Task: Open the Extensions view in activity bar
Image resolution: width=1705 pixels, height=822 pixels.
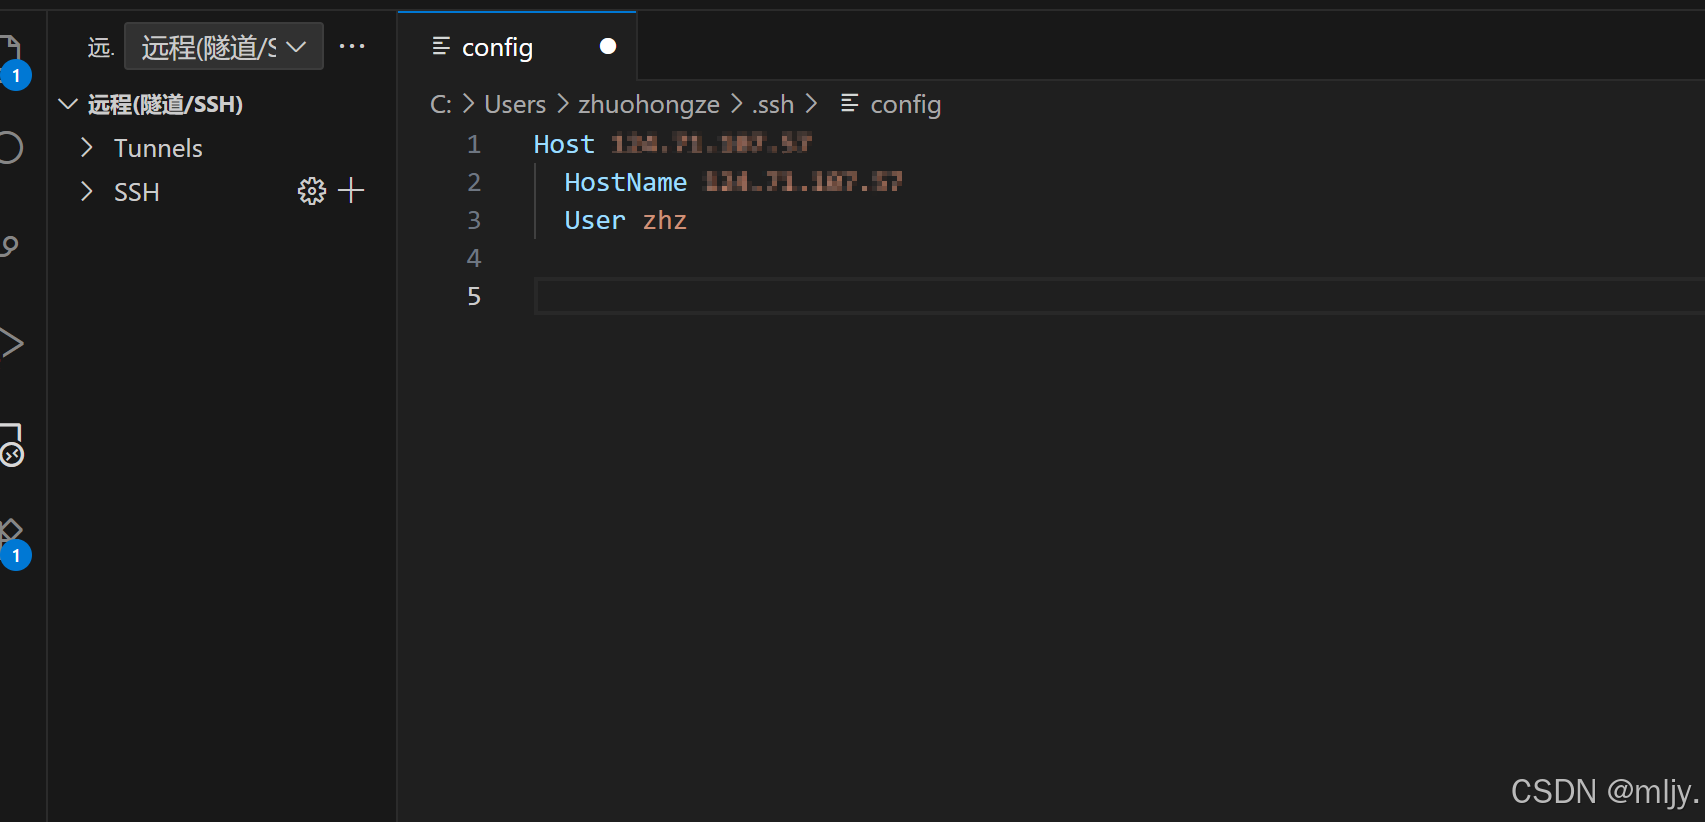Action: pos(11,534)
